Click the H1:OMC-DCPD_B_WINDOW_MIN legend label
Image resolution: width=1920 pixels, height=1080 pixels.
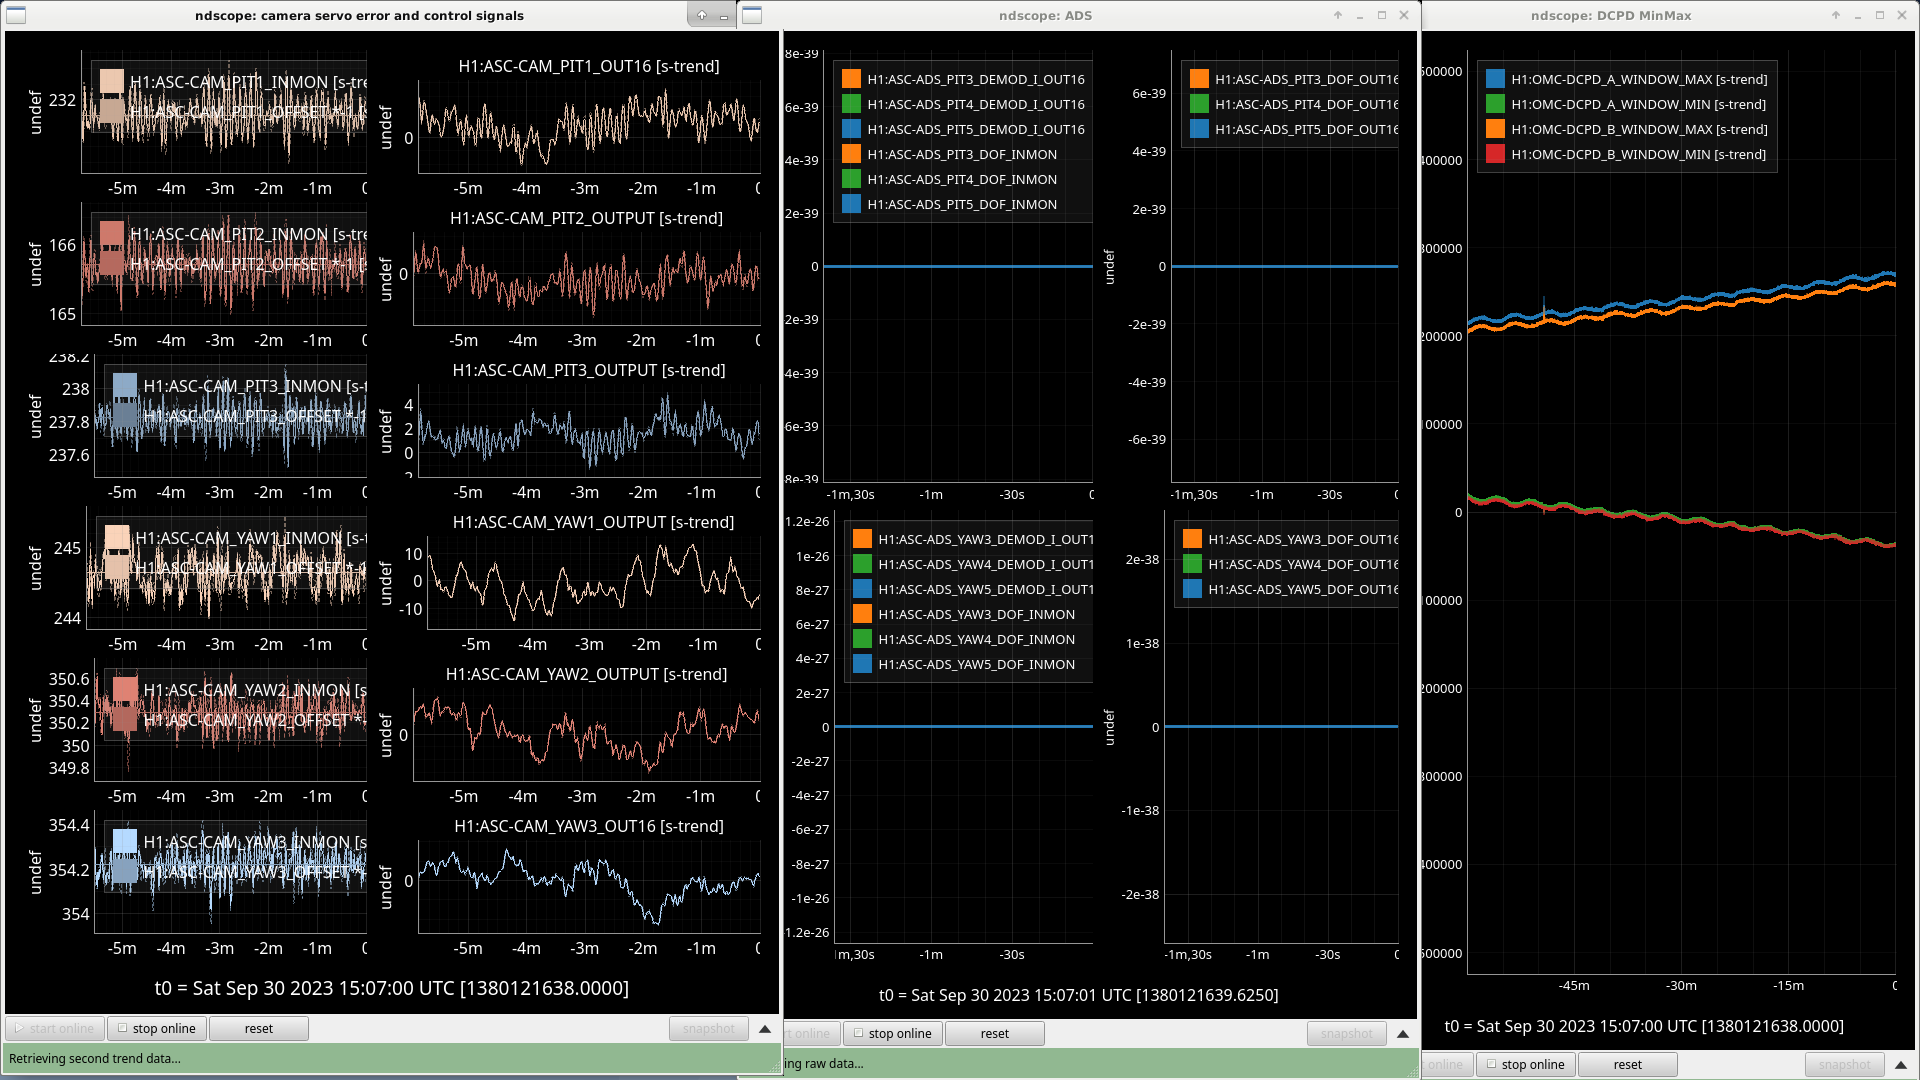click(1638, 154)
